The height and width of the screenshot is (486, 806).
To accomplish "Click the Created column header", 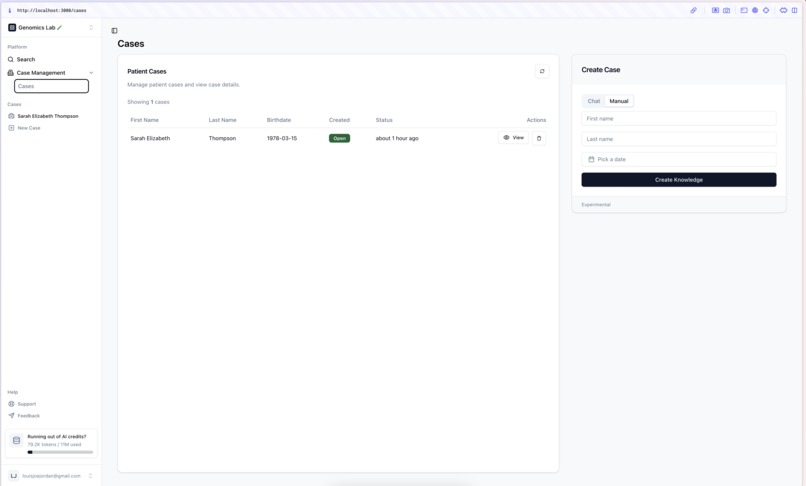I will click(x=339, y=120).
